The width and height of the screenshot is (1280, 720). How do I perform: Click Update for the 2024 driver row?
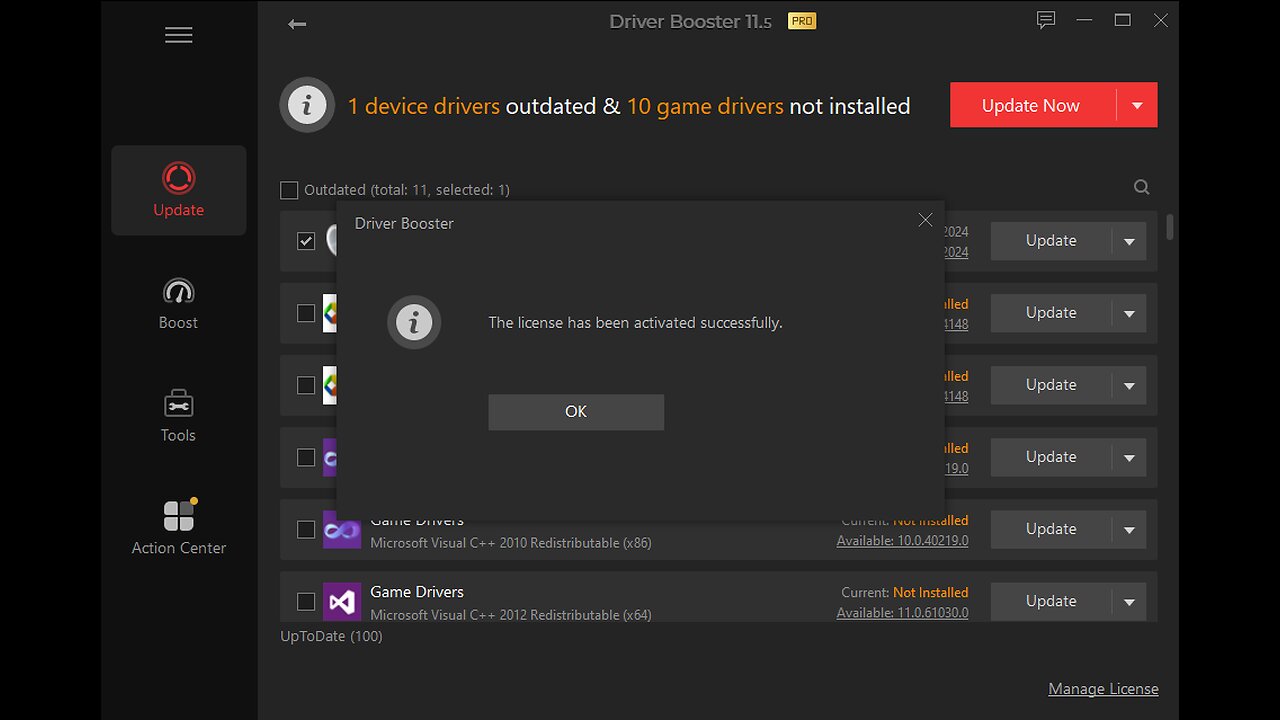(x=1051, y=241)
